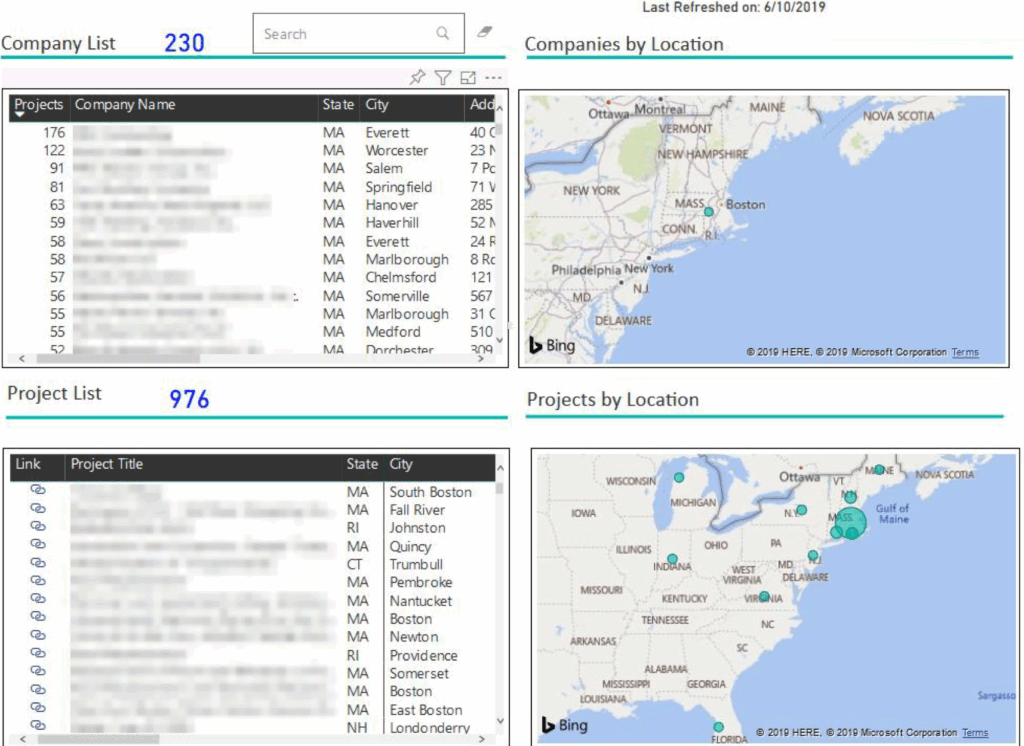Sort projects by Project Title header
The width and height of the screenshot is (1024, 746).
(107, 464)
